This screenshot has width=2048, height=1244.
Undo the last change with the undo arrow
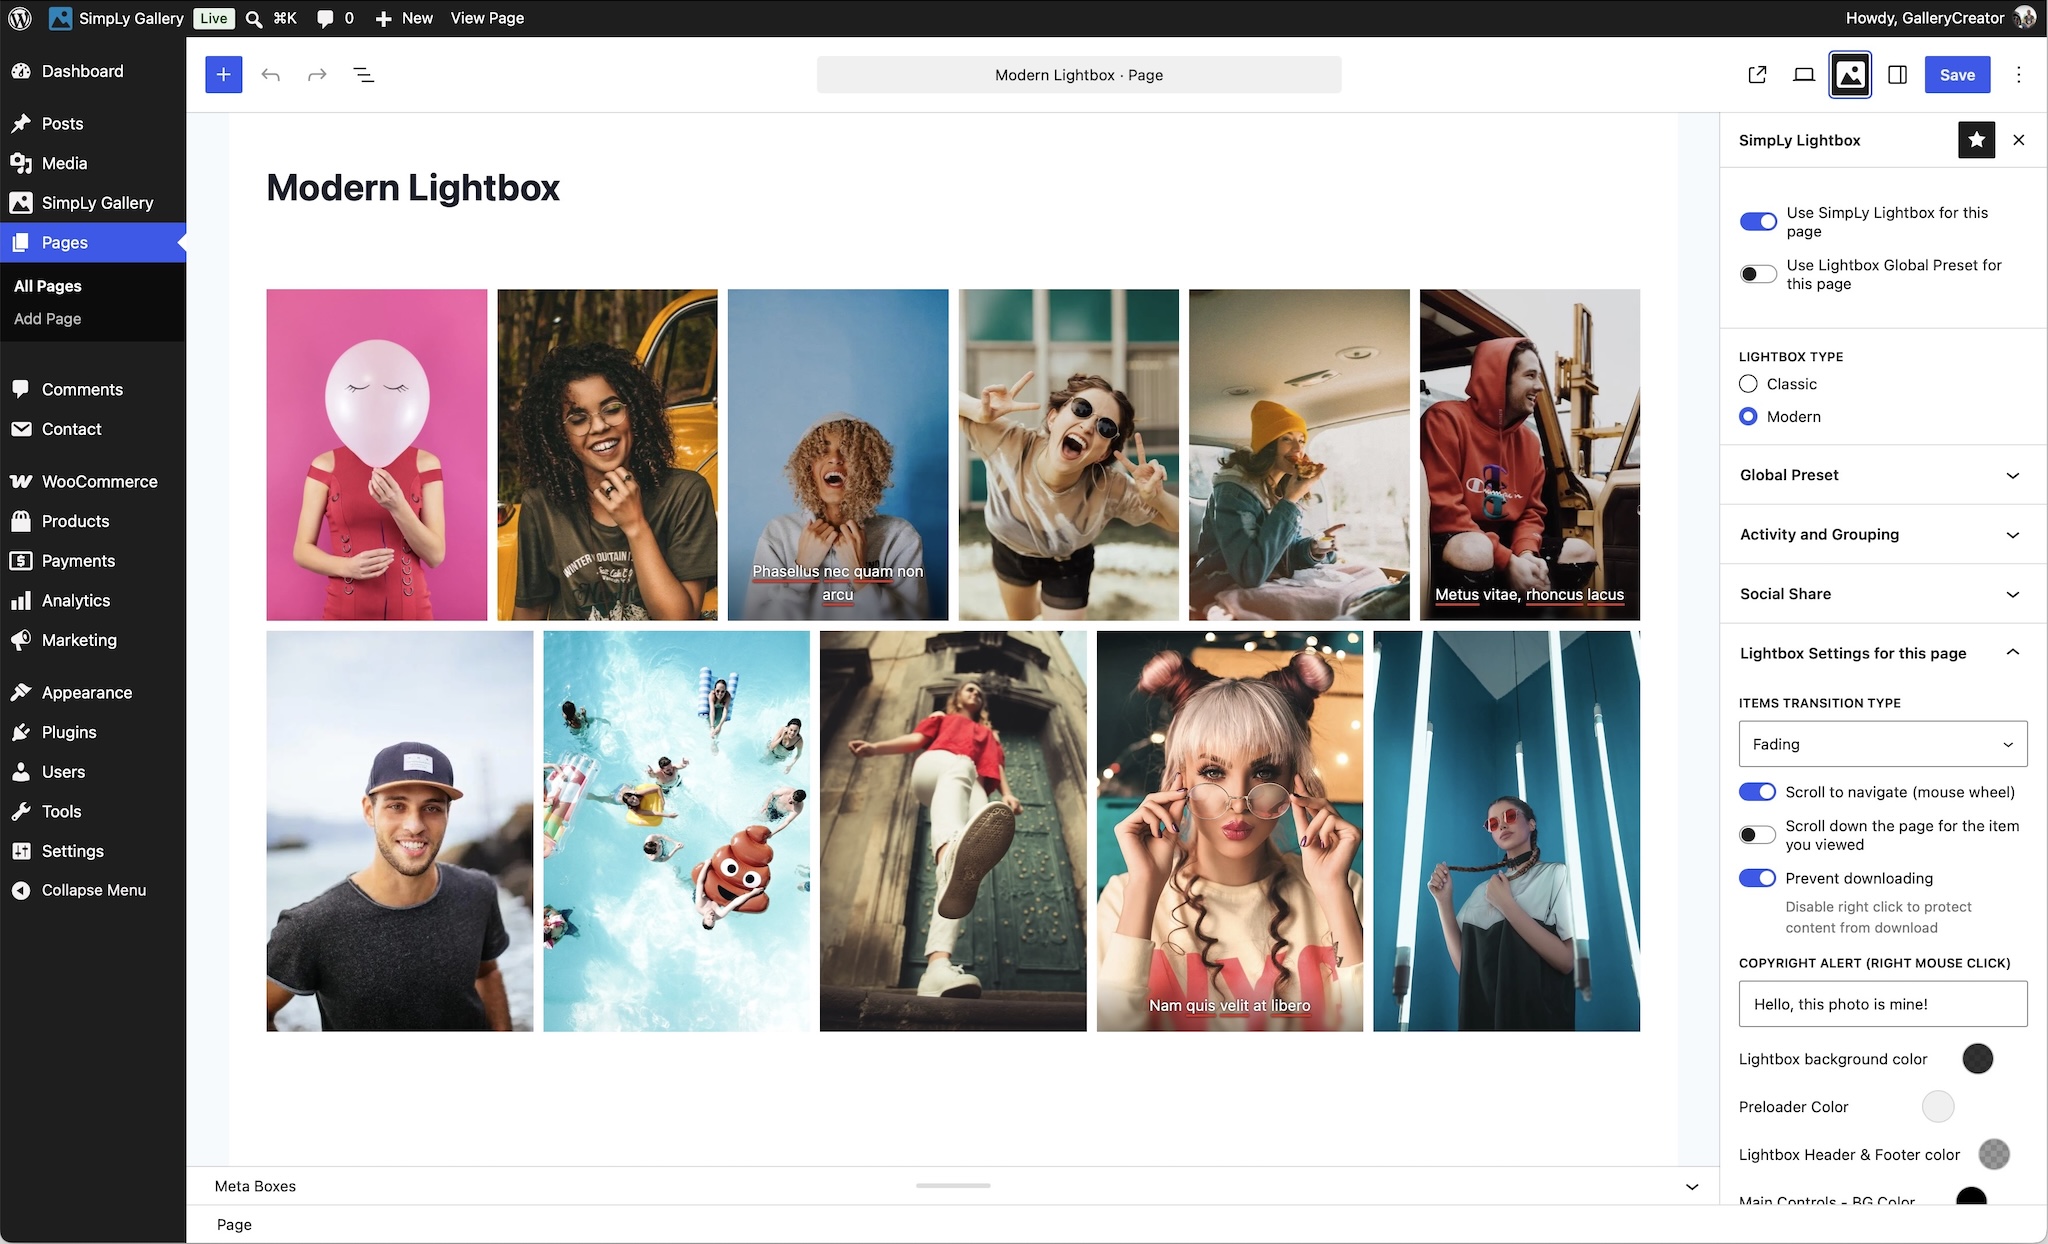(270, 75)
